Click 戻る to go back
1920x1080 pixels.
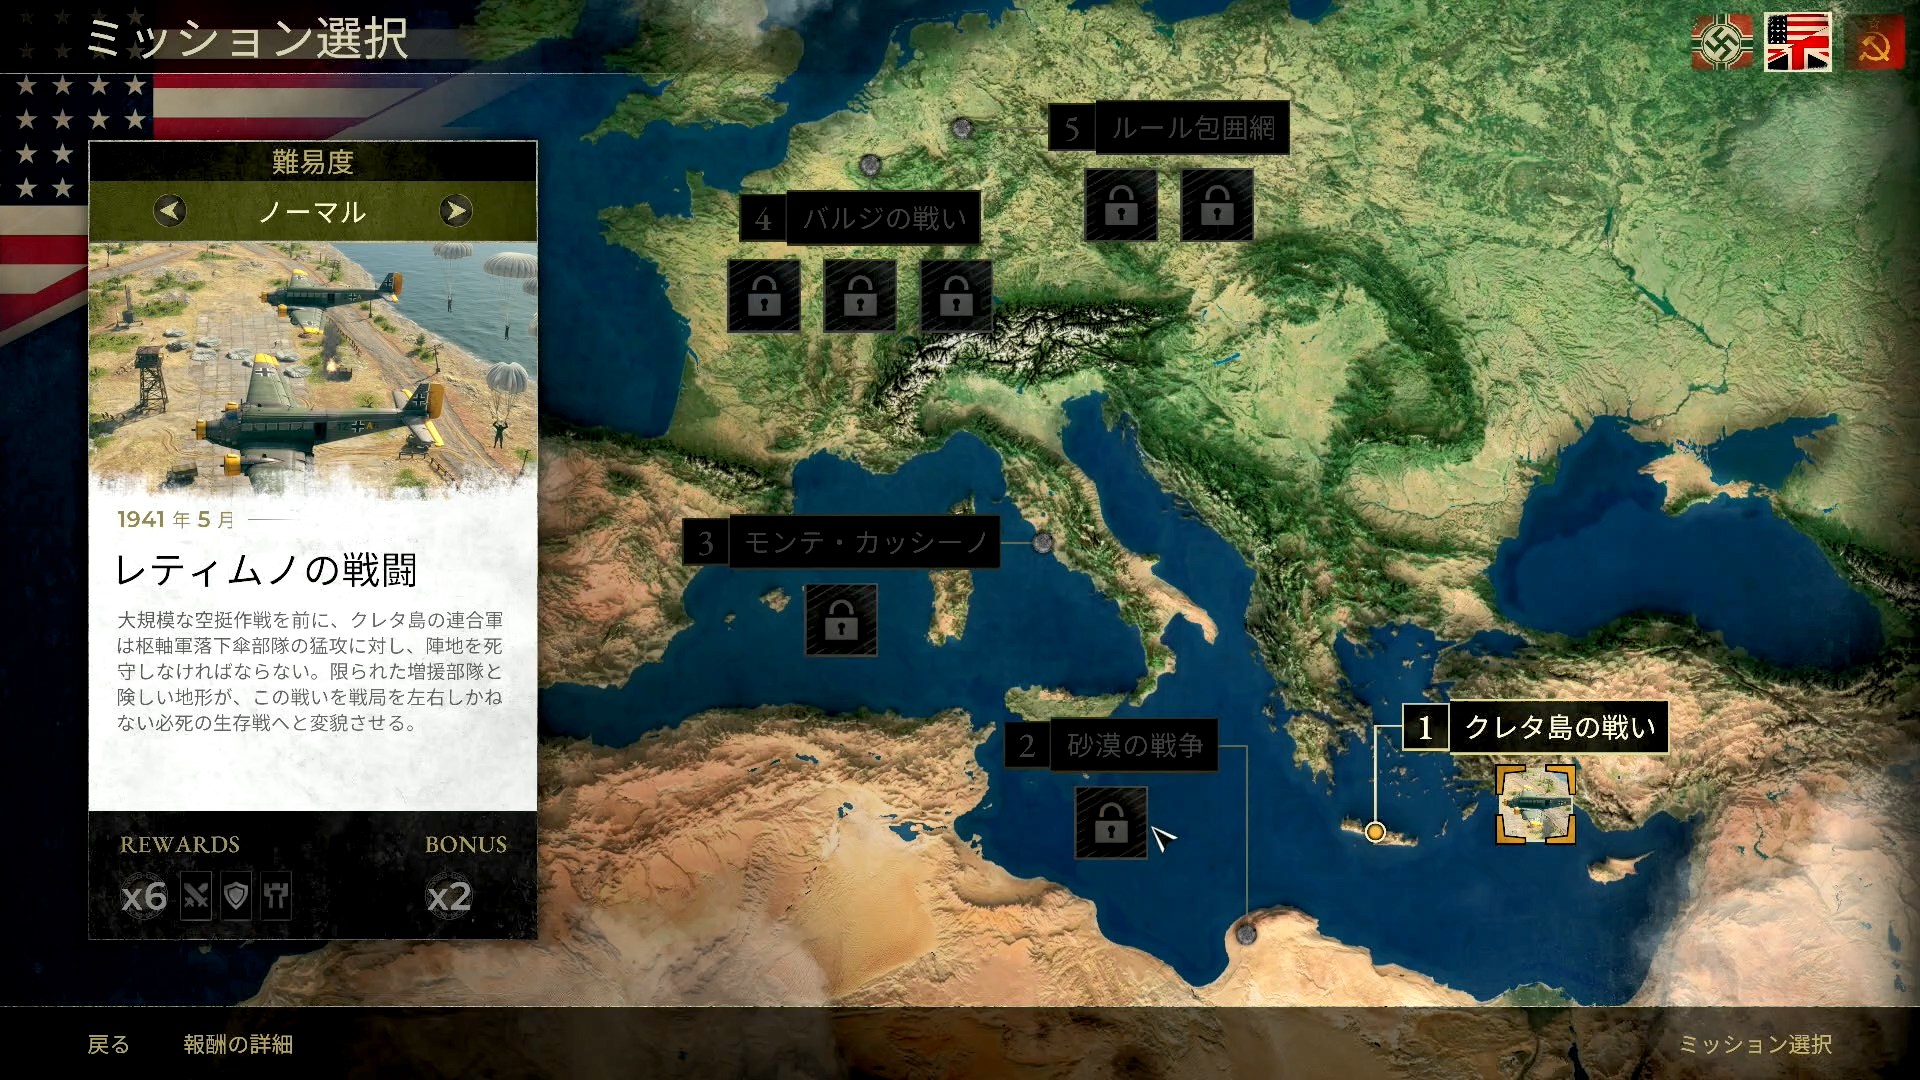click(x=108, y=1044)
